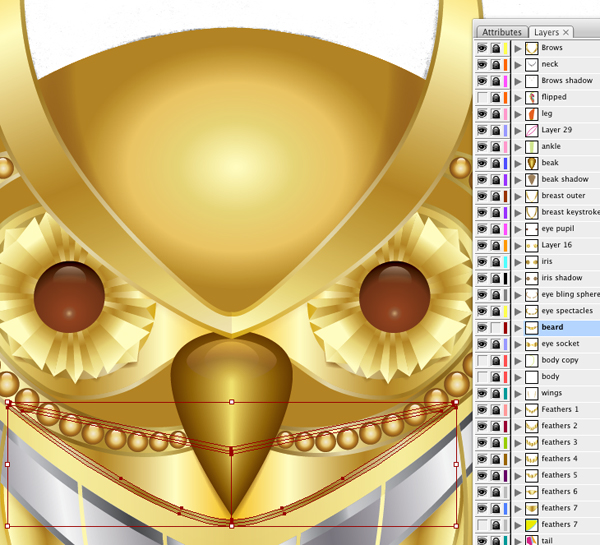
Task: Unlock the eye bling sphere layer
Action: point(496,295)
